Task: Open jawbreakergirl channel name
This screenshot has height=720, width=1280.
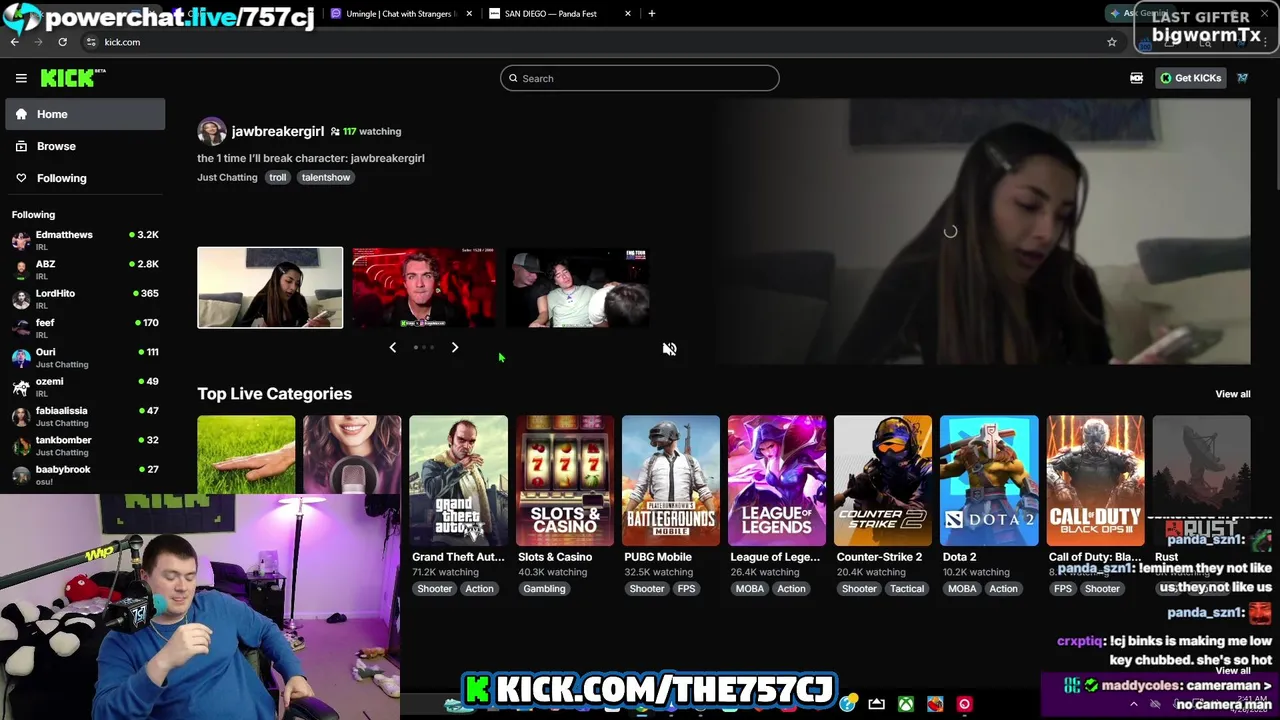Action: tap(277, 131)
